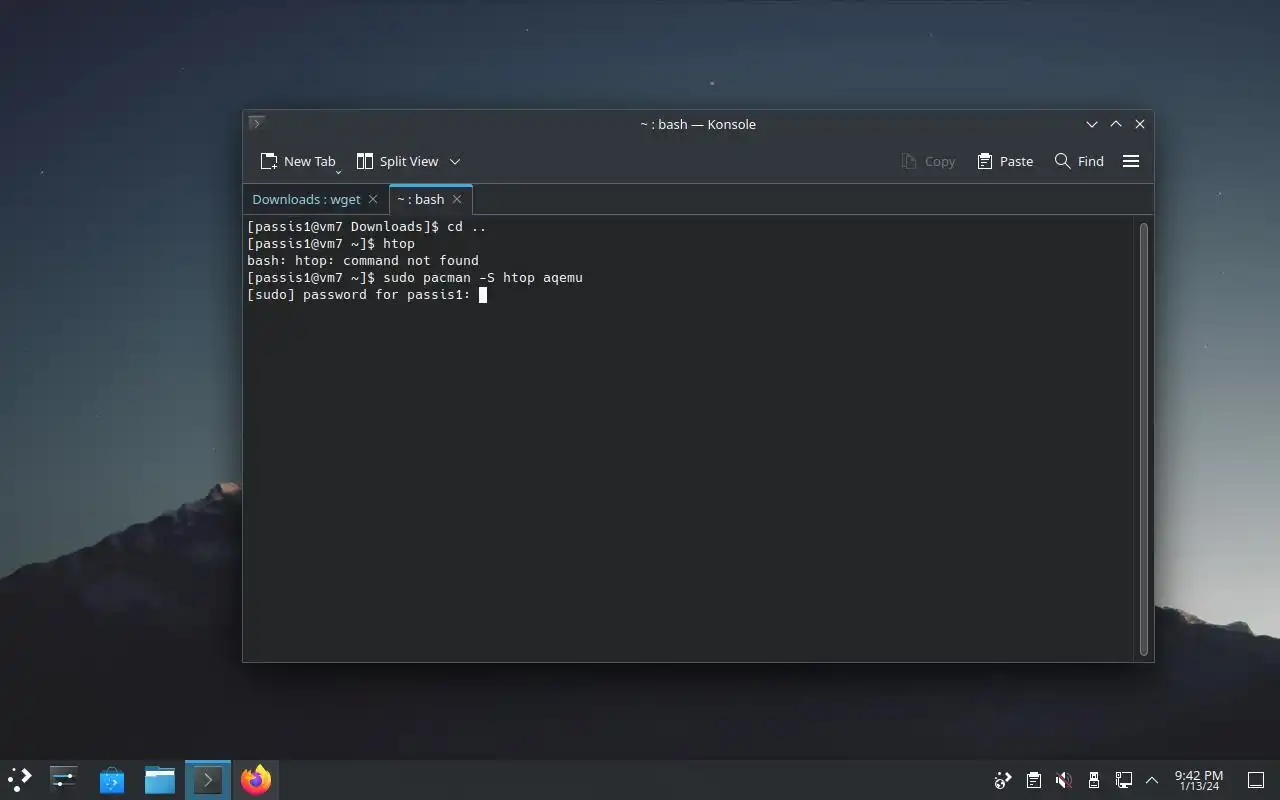Open System Settings from the taskbar

pyautogui.click(x=64, y=779)
